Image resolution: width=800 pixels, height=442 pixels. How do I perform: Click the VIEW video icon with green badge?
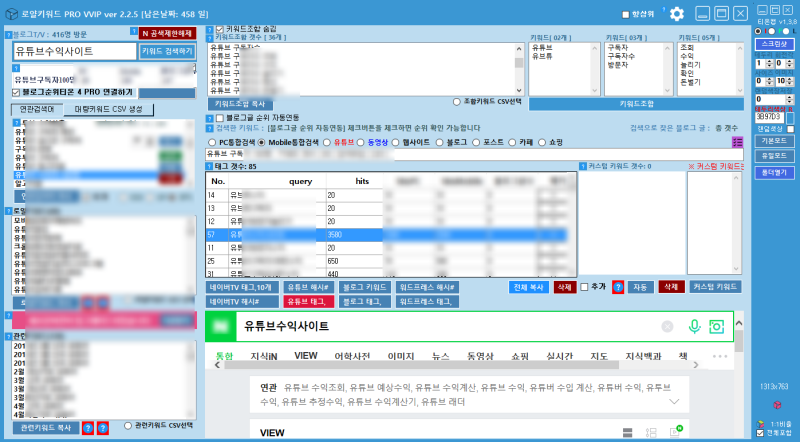[676, 431]
